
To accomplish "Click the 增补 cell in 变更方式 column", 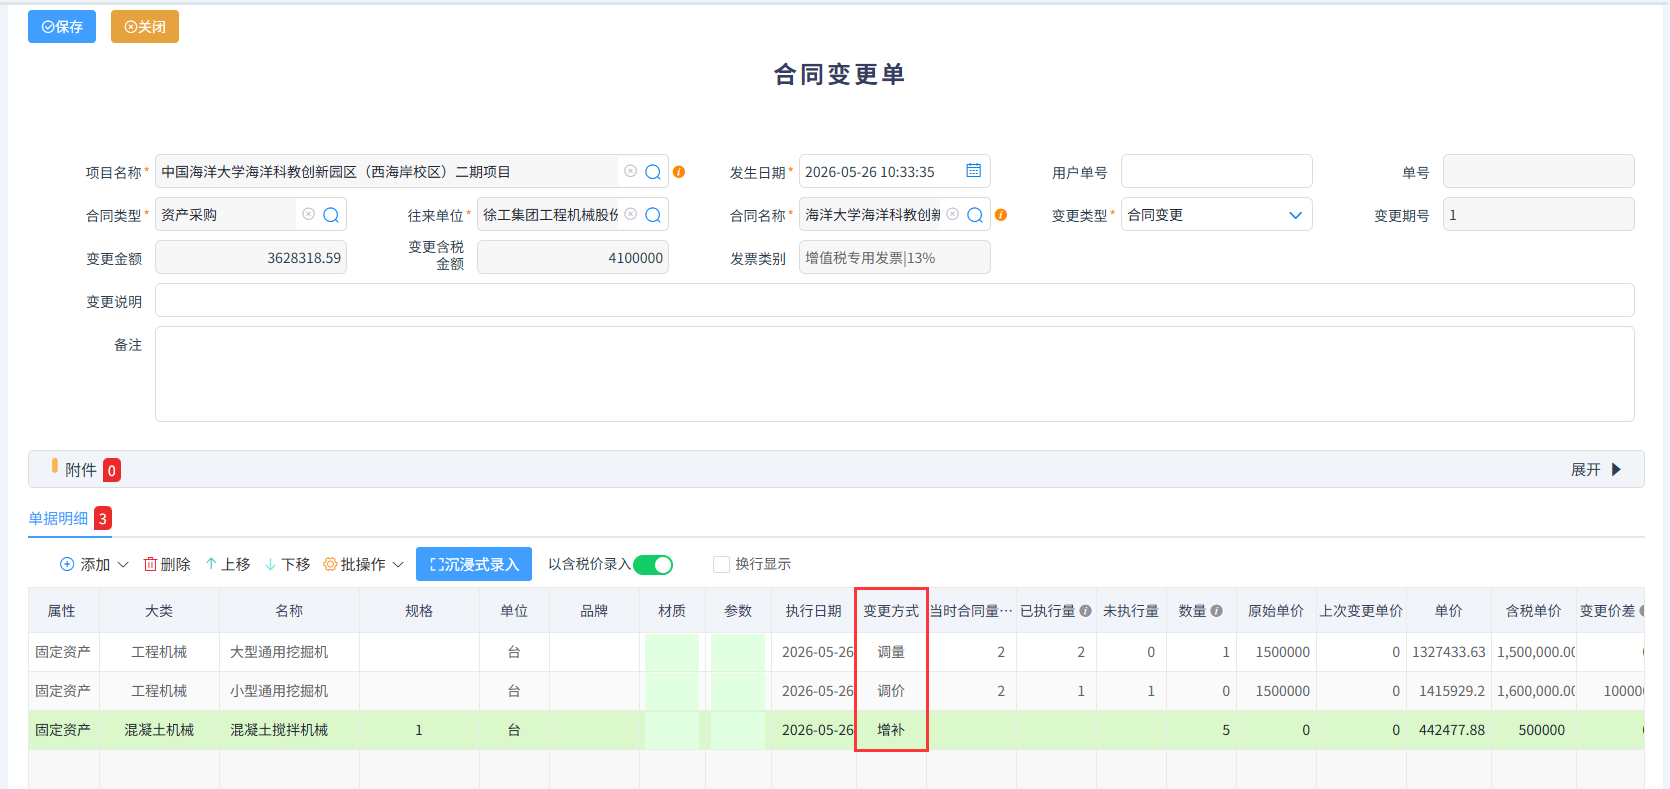I will coord(891,730).
